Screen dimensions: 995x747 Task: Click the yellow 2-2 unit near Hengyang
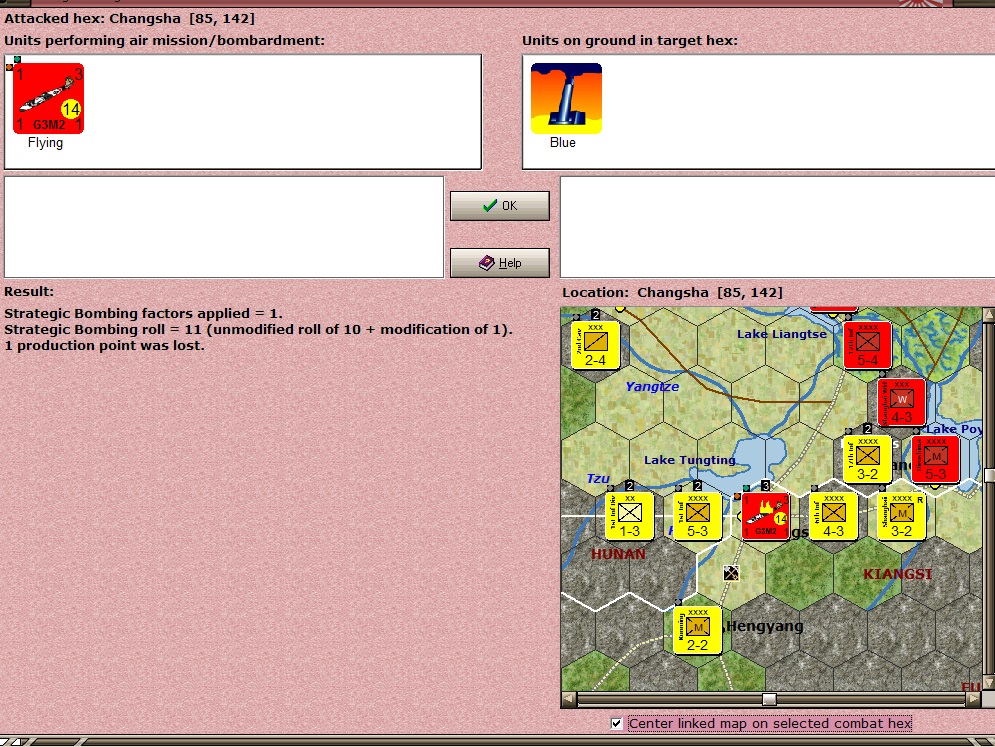697,630
